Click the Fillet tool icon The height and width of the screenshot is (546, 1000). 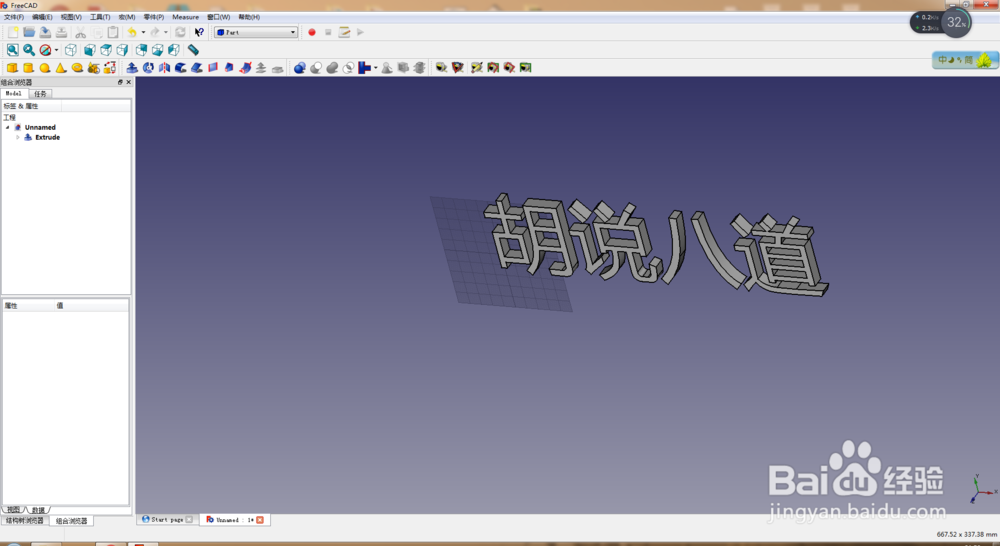[180, 68]
